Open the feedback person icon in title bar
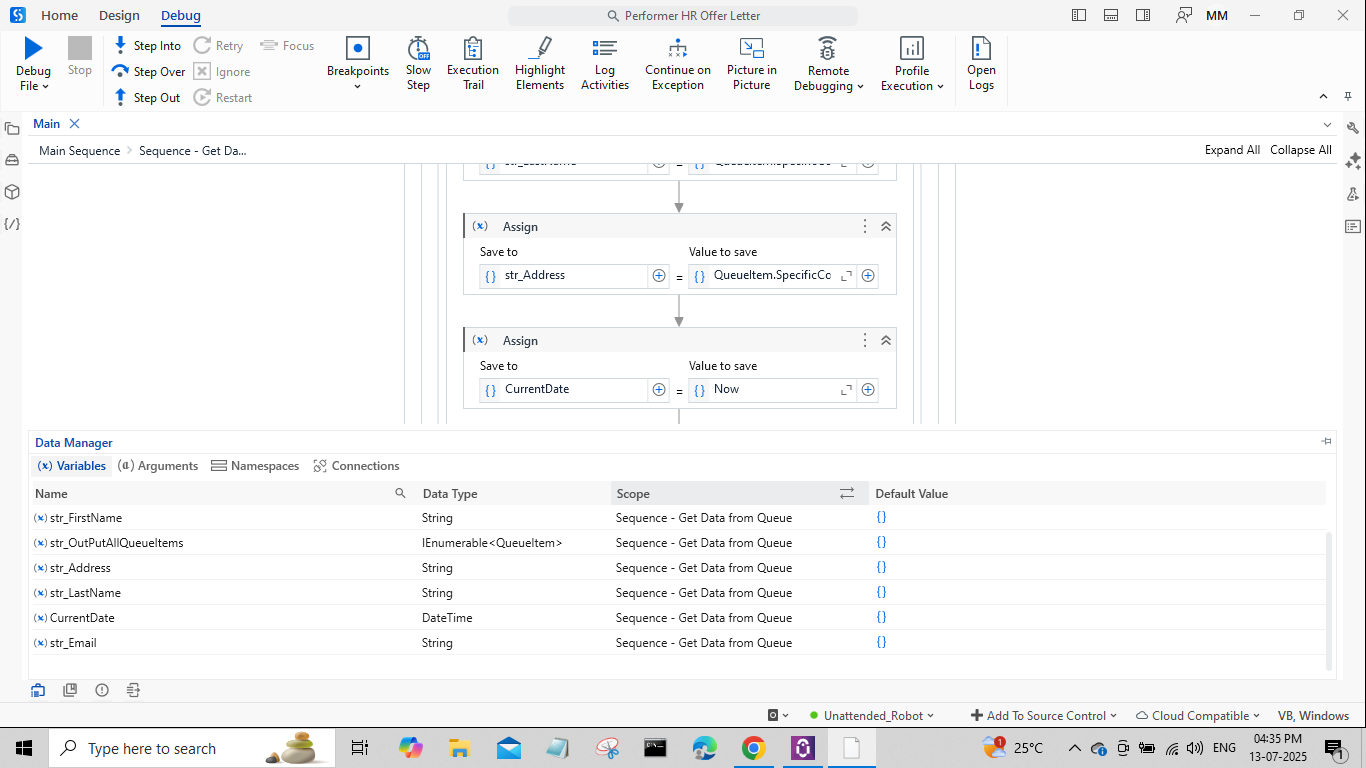 pos(1184,15)
